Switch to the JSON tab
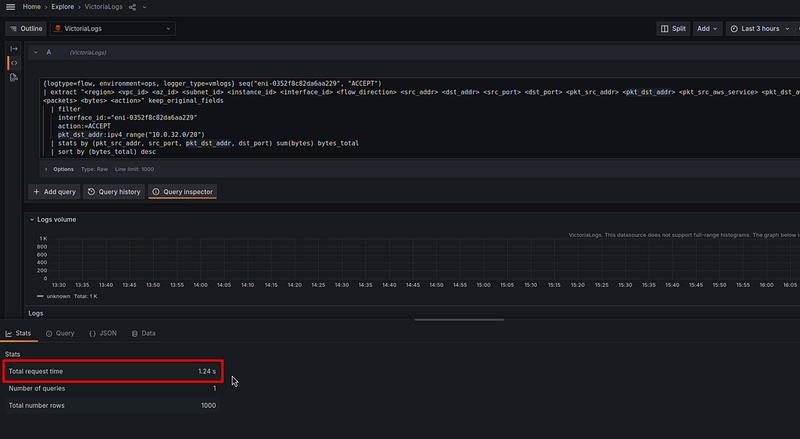 [x=103, y=333]
